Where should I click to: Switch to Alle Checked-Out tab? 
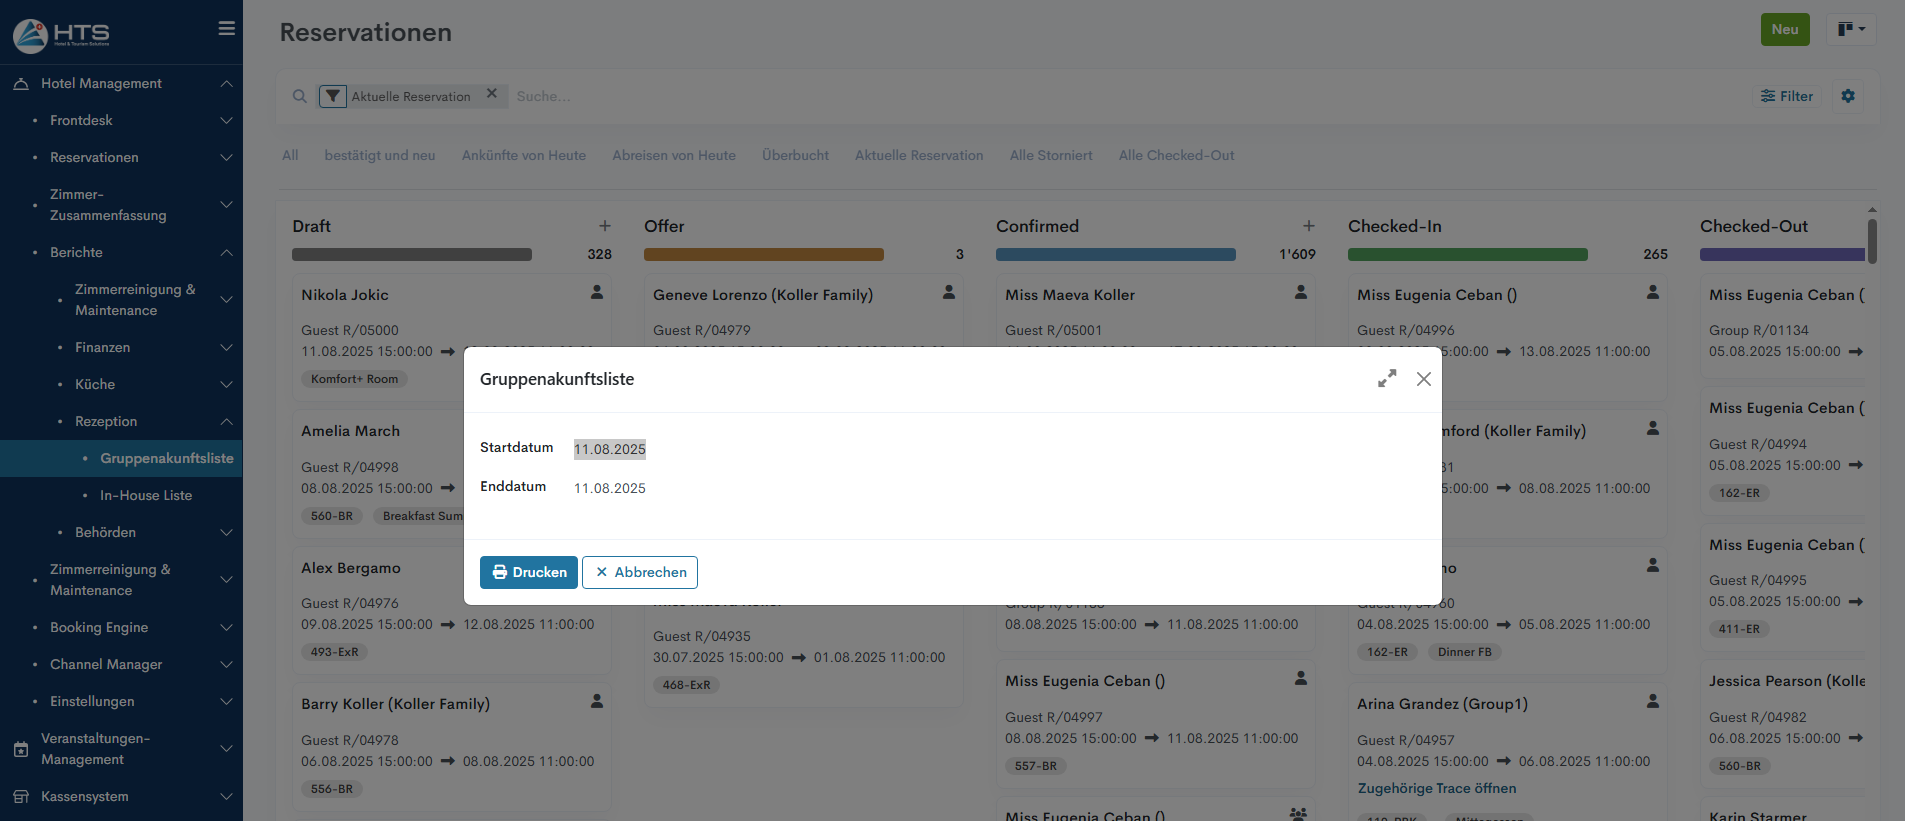point(1176,155)
